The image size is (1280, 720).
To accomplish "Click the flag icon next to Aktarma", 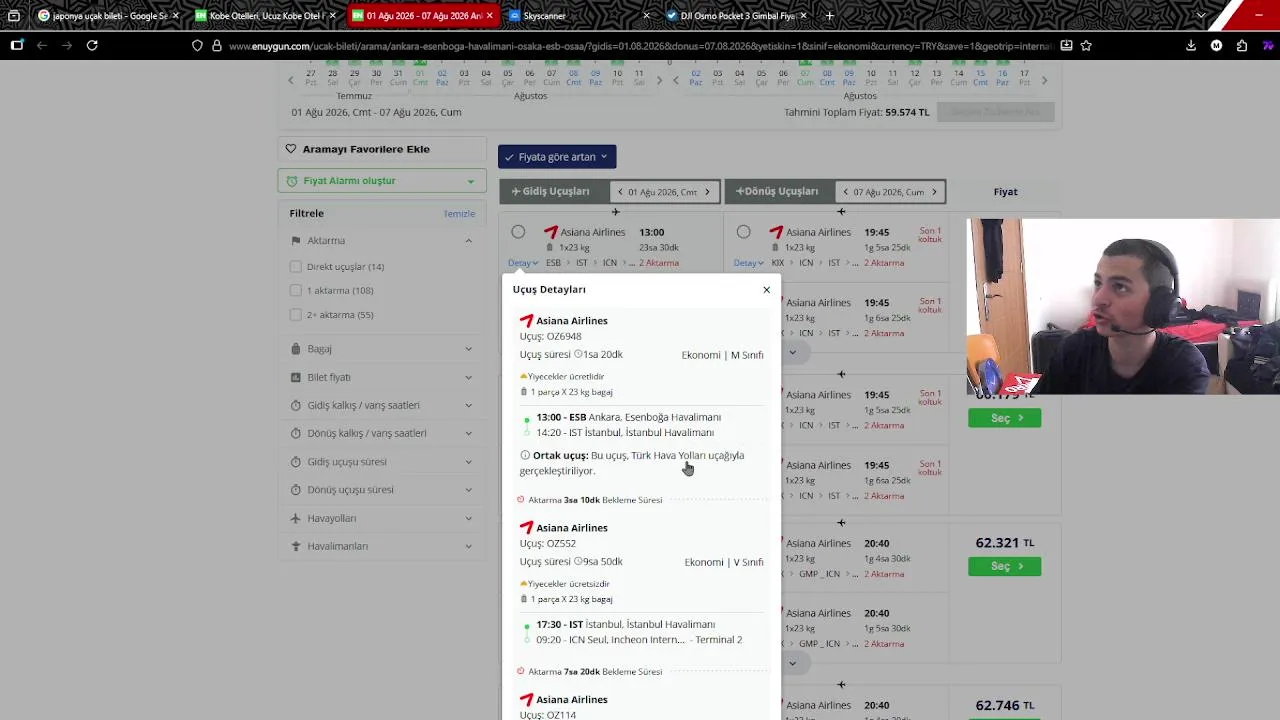I will (x=296, y=241).
